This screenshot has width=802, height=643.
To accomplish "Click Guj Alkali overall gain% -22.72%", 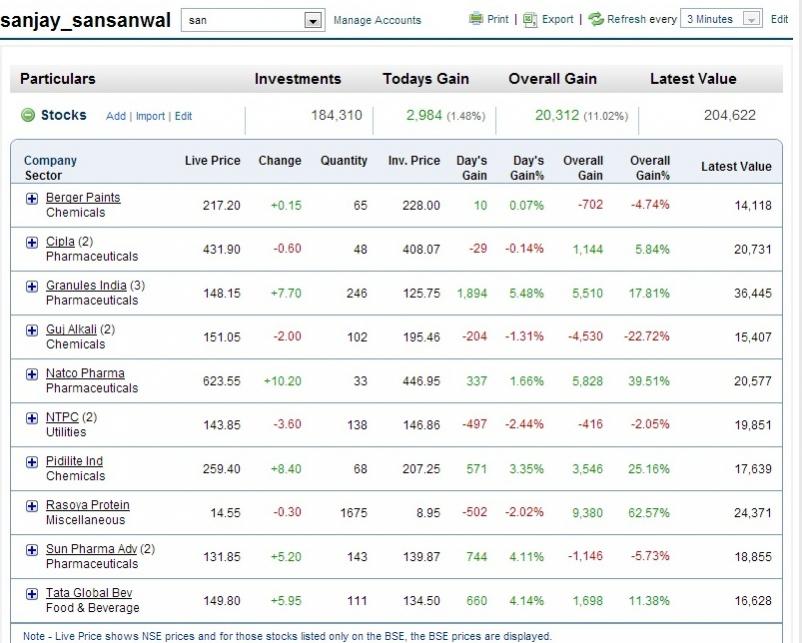I will (x=647, y=337).
